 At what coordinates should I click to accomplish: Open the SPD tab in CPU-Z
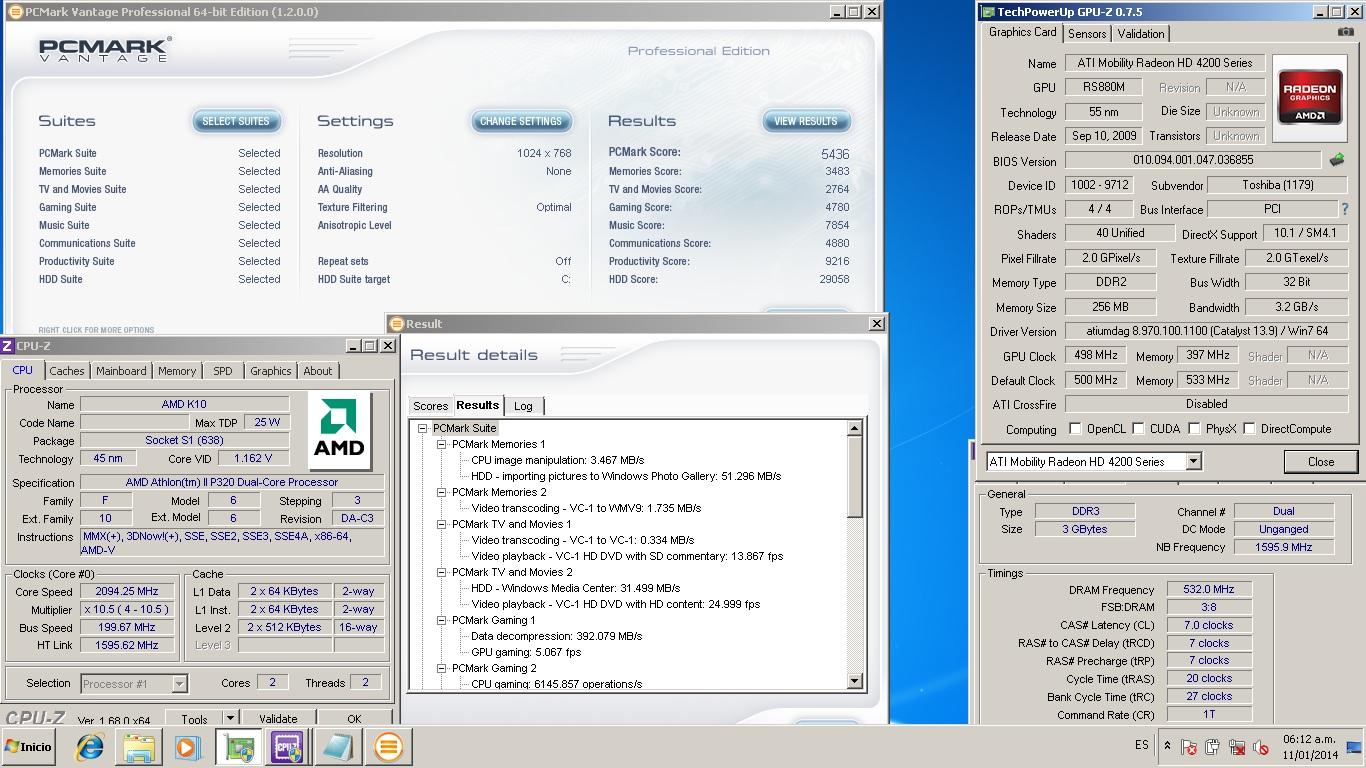(x=223, y=371)
